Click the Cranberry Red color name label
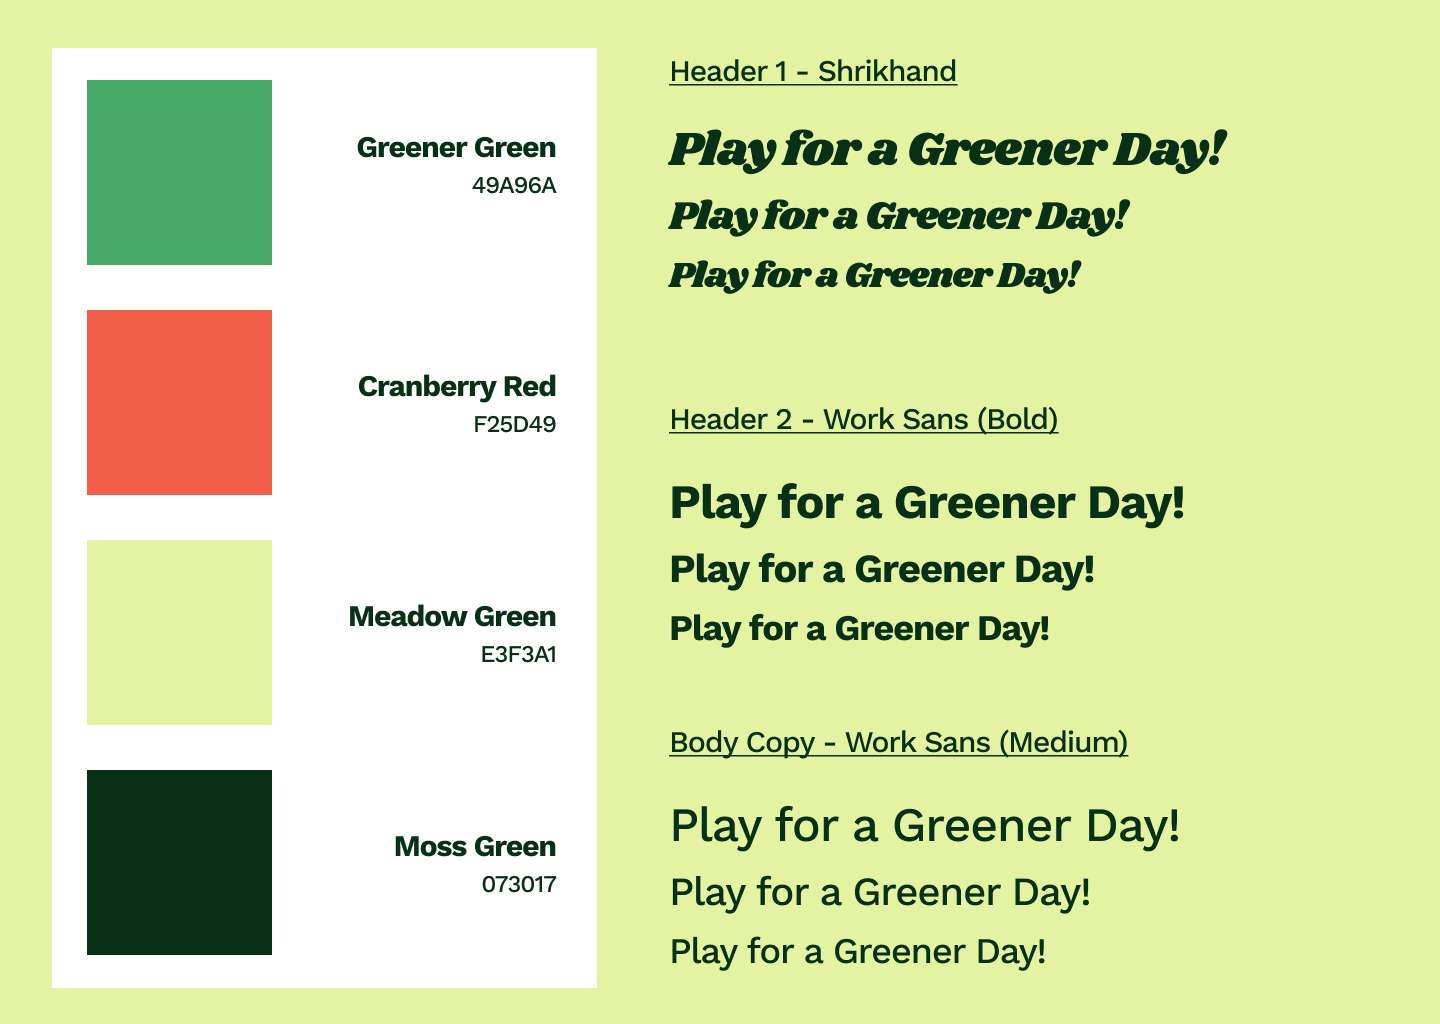 [457, 387]
